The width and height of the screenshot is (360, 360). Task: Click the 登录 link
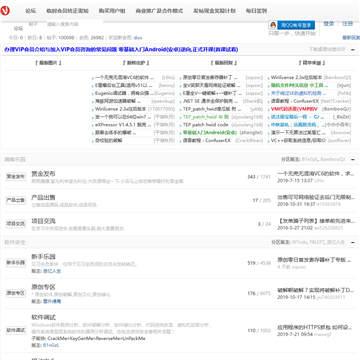[329, 24]
